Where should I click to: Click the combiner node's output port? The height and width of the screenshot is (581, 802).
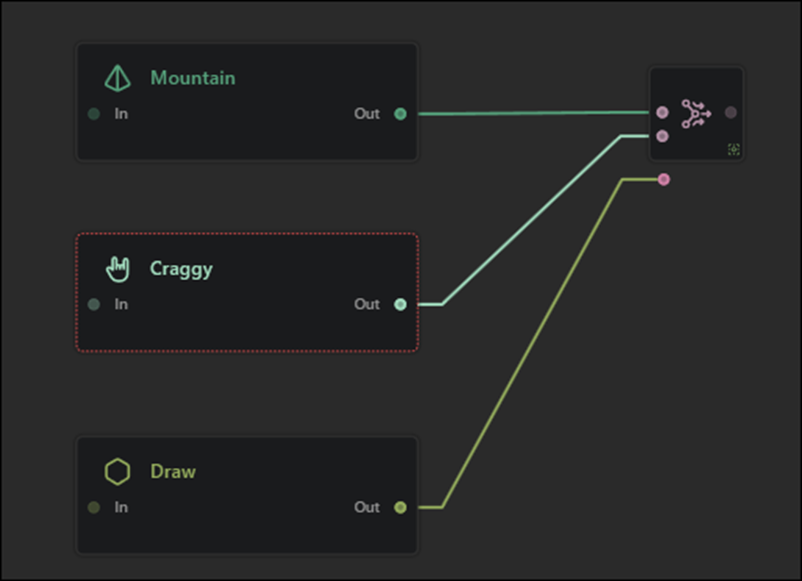(x=731, y=113)
